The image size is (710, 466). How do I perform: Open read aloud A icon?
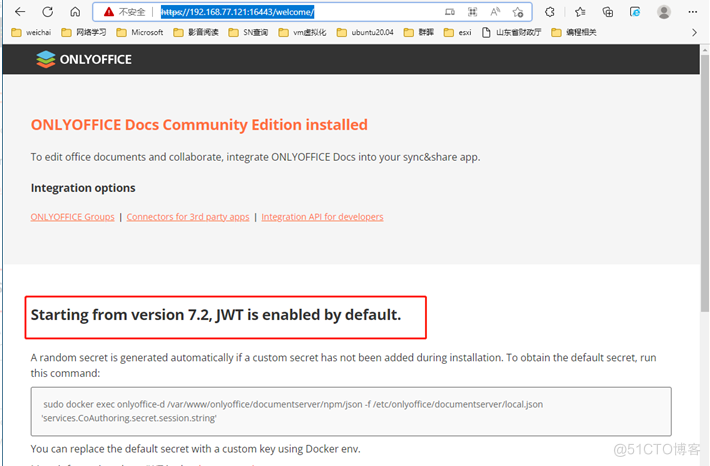[x=495, y=12]
